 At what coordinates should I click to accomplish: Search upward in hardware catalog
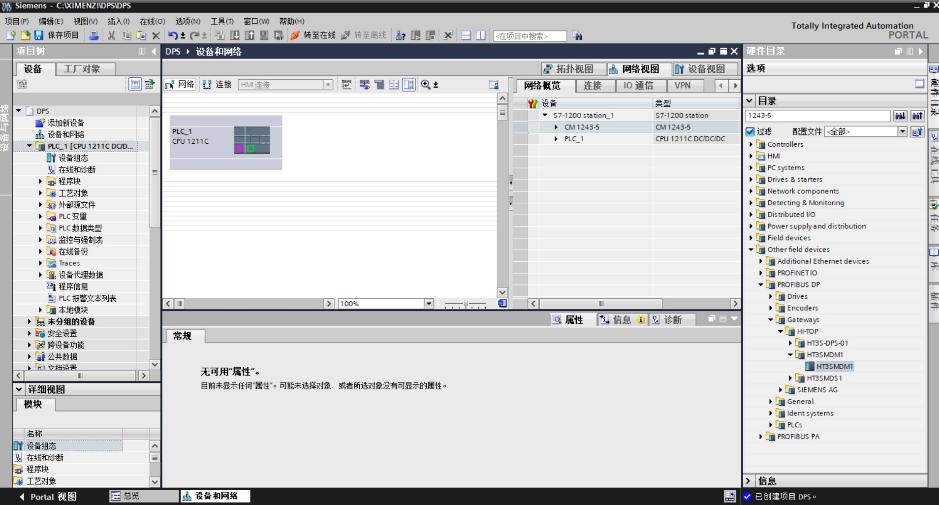point(917,116)
